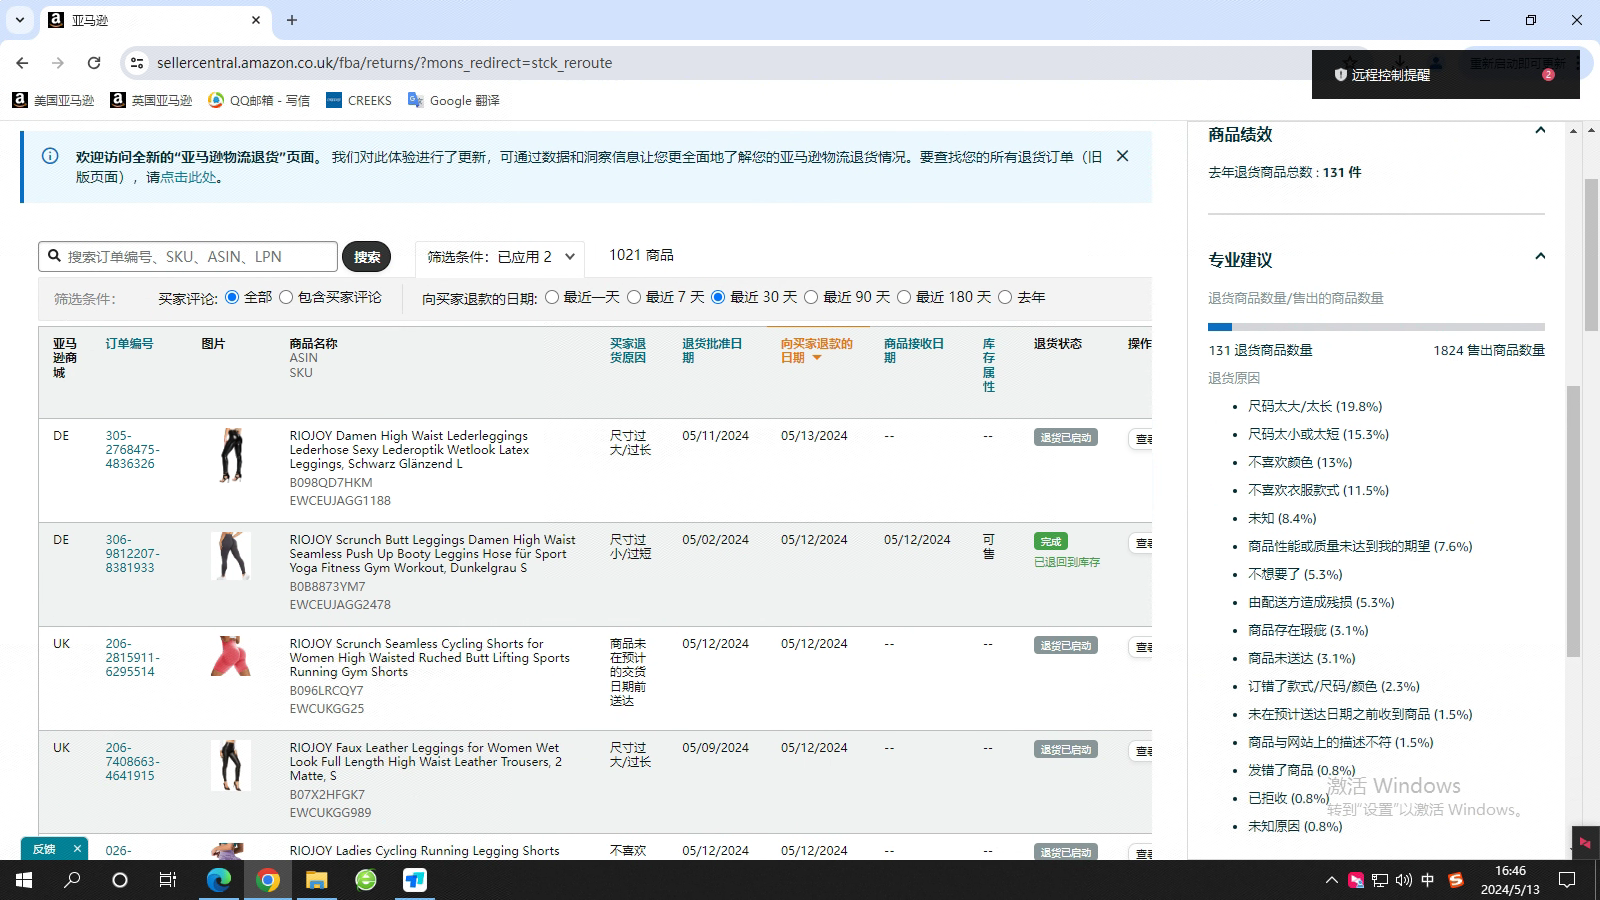Select 最近 30 天 radio
The image size is (1600, 900).
coord(718,297)
